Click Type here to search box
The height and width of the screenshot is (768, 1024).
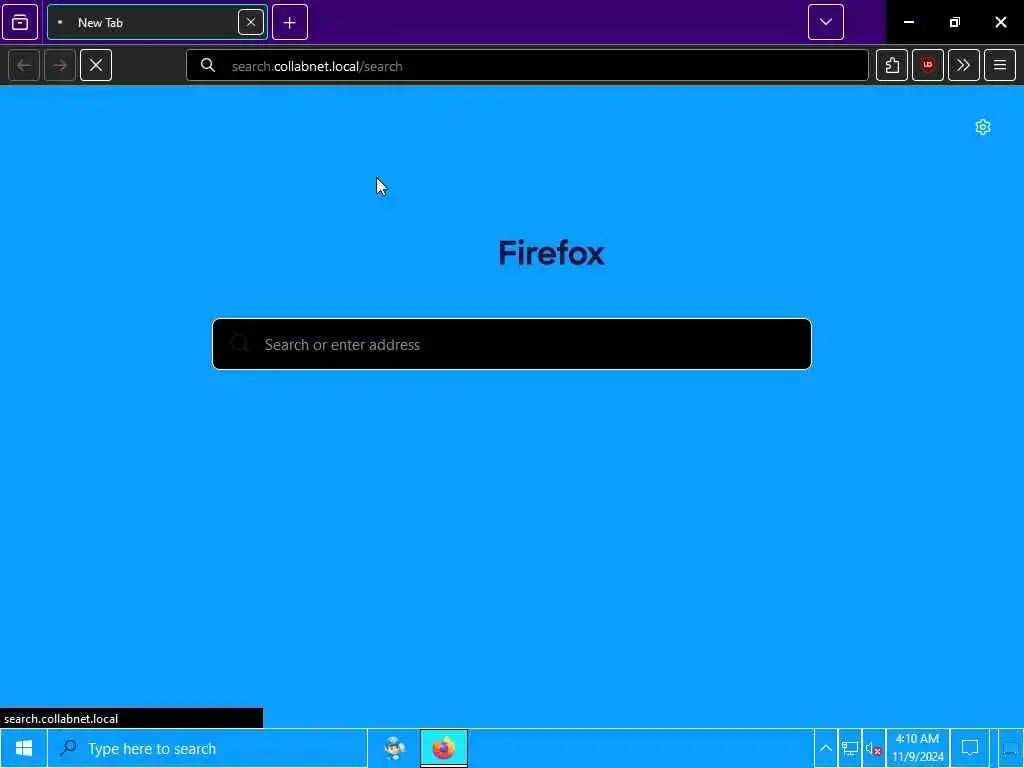pyautogui.click(x=207, y=748)
